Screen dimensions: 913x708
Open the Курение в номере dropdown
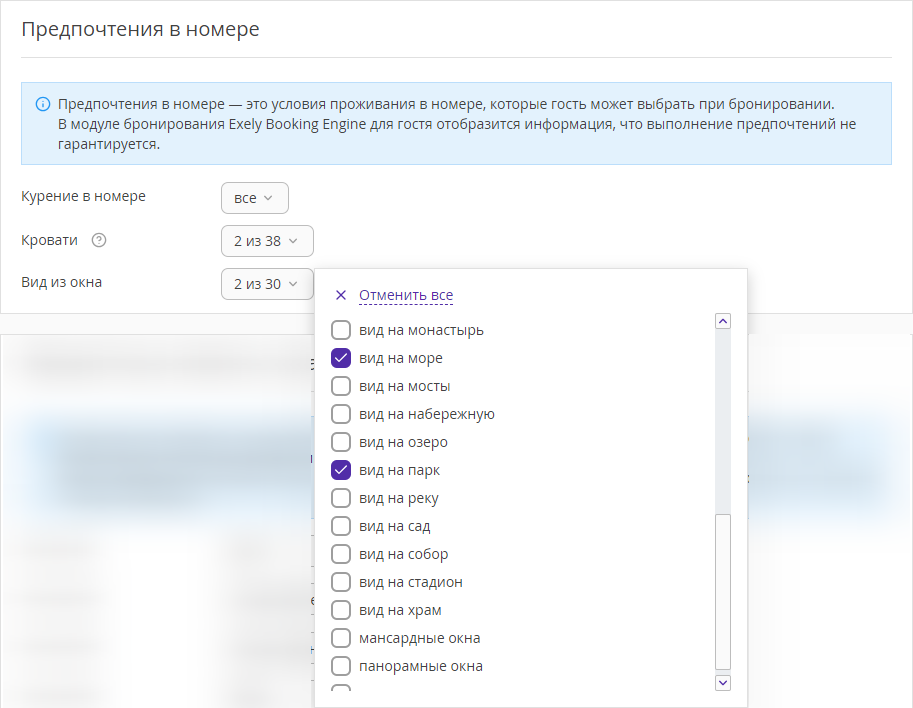coord(254,198)
